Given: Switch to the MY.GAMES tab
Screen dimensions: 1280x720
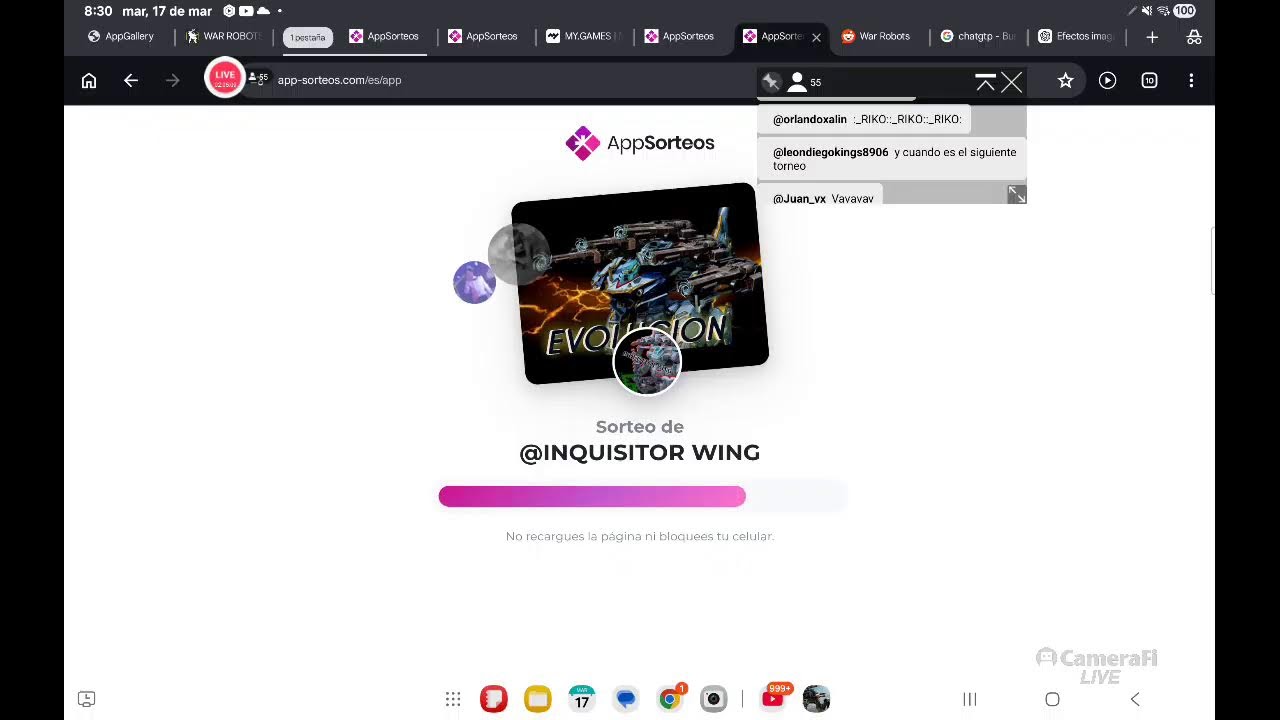Looking at the screenshot, I should tap(584, 37).
